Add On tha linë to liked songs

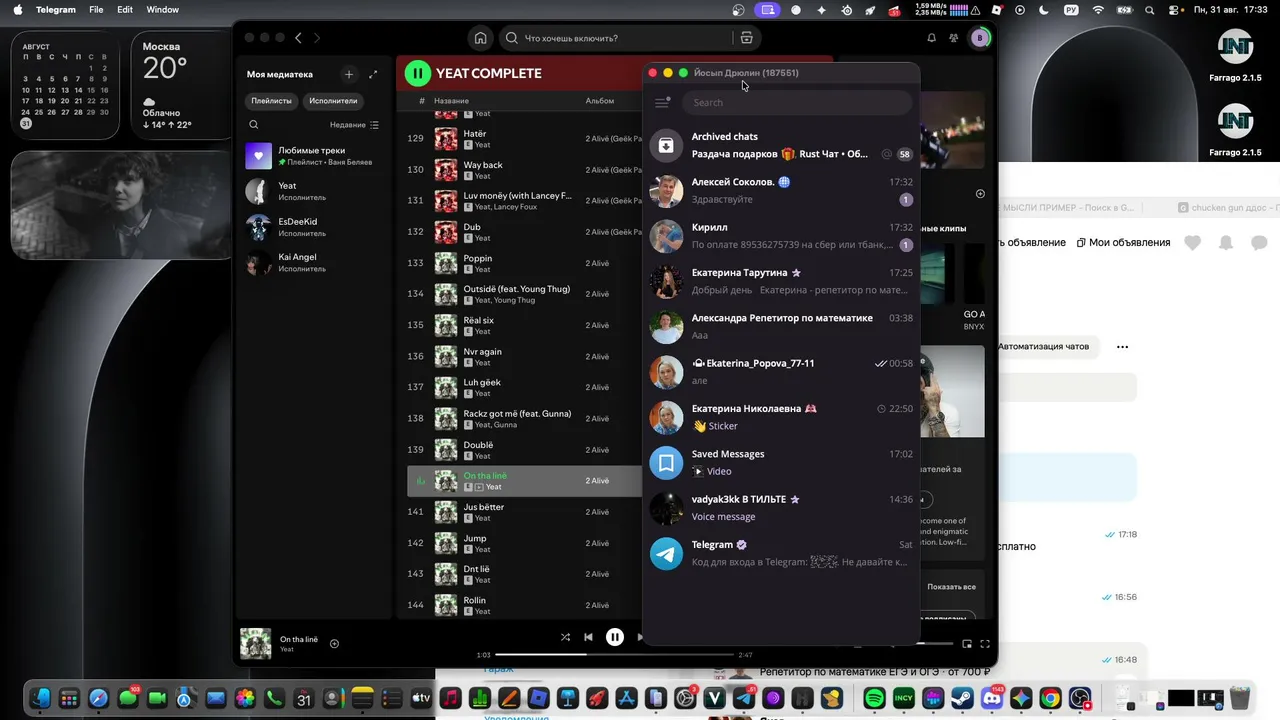coord(334,644)
